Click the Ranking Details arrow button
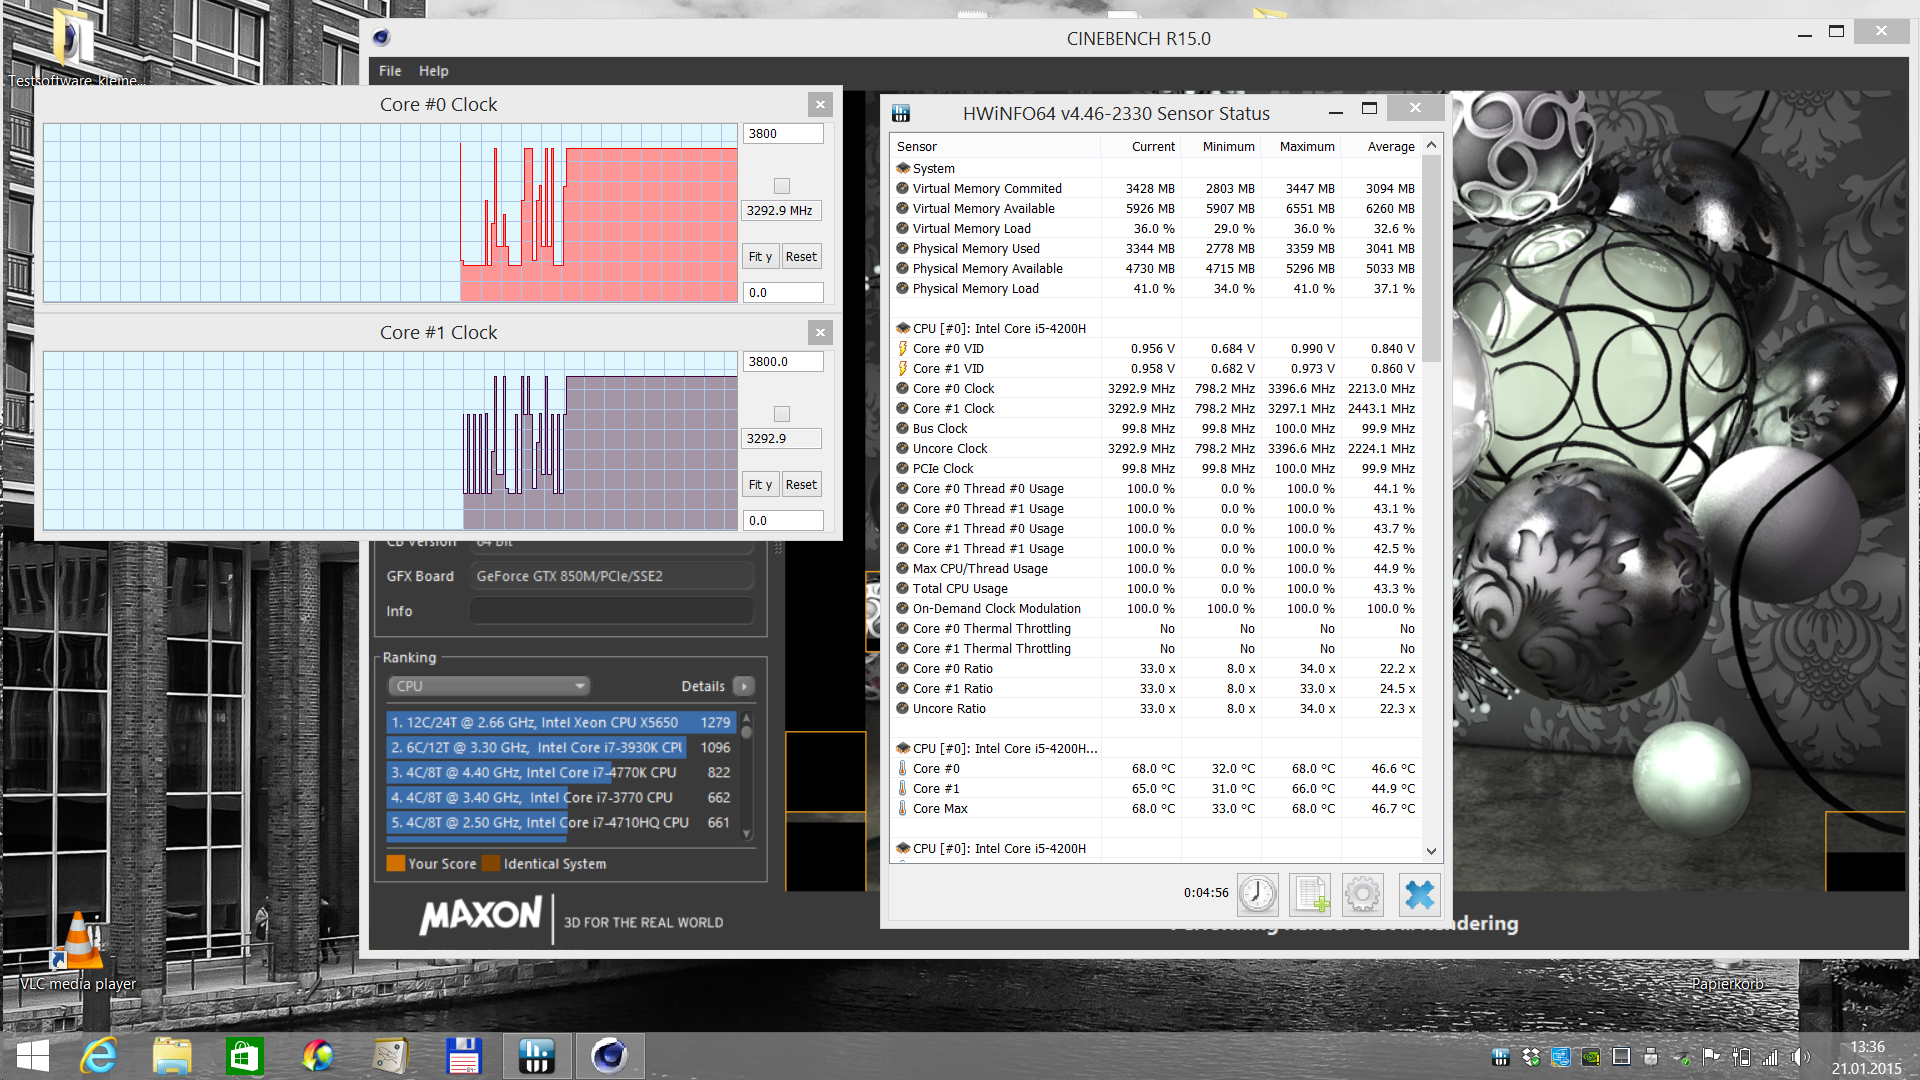The image size is (1920, 1080). pos(743,686)
